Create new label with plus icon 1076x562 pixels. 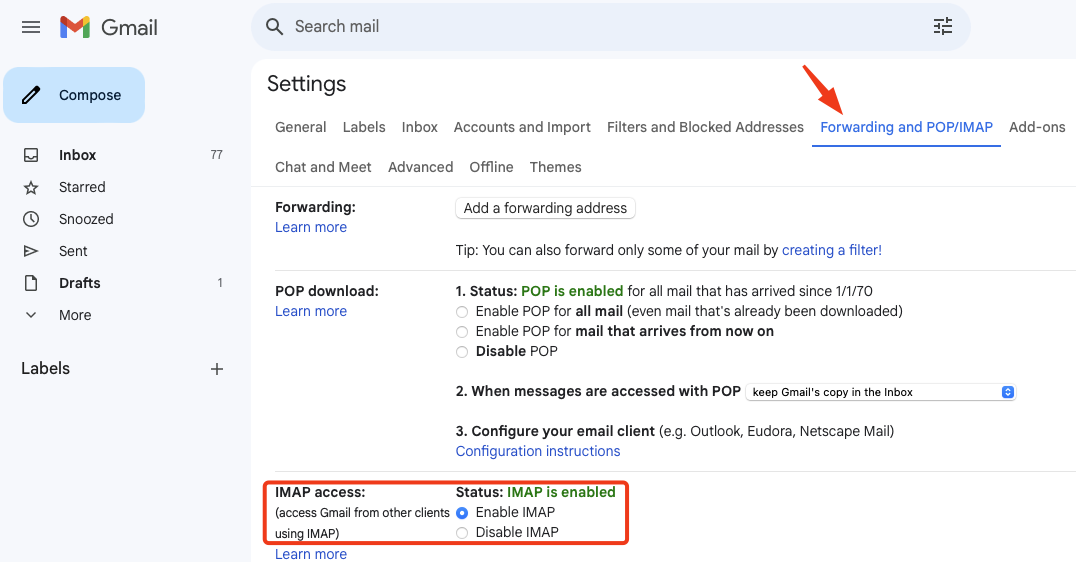(x=217, y=369)
